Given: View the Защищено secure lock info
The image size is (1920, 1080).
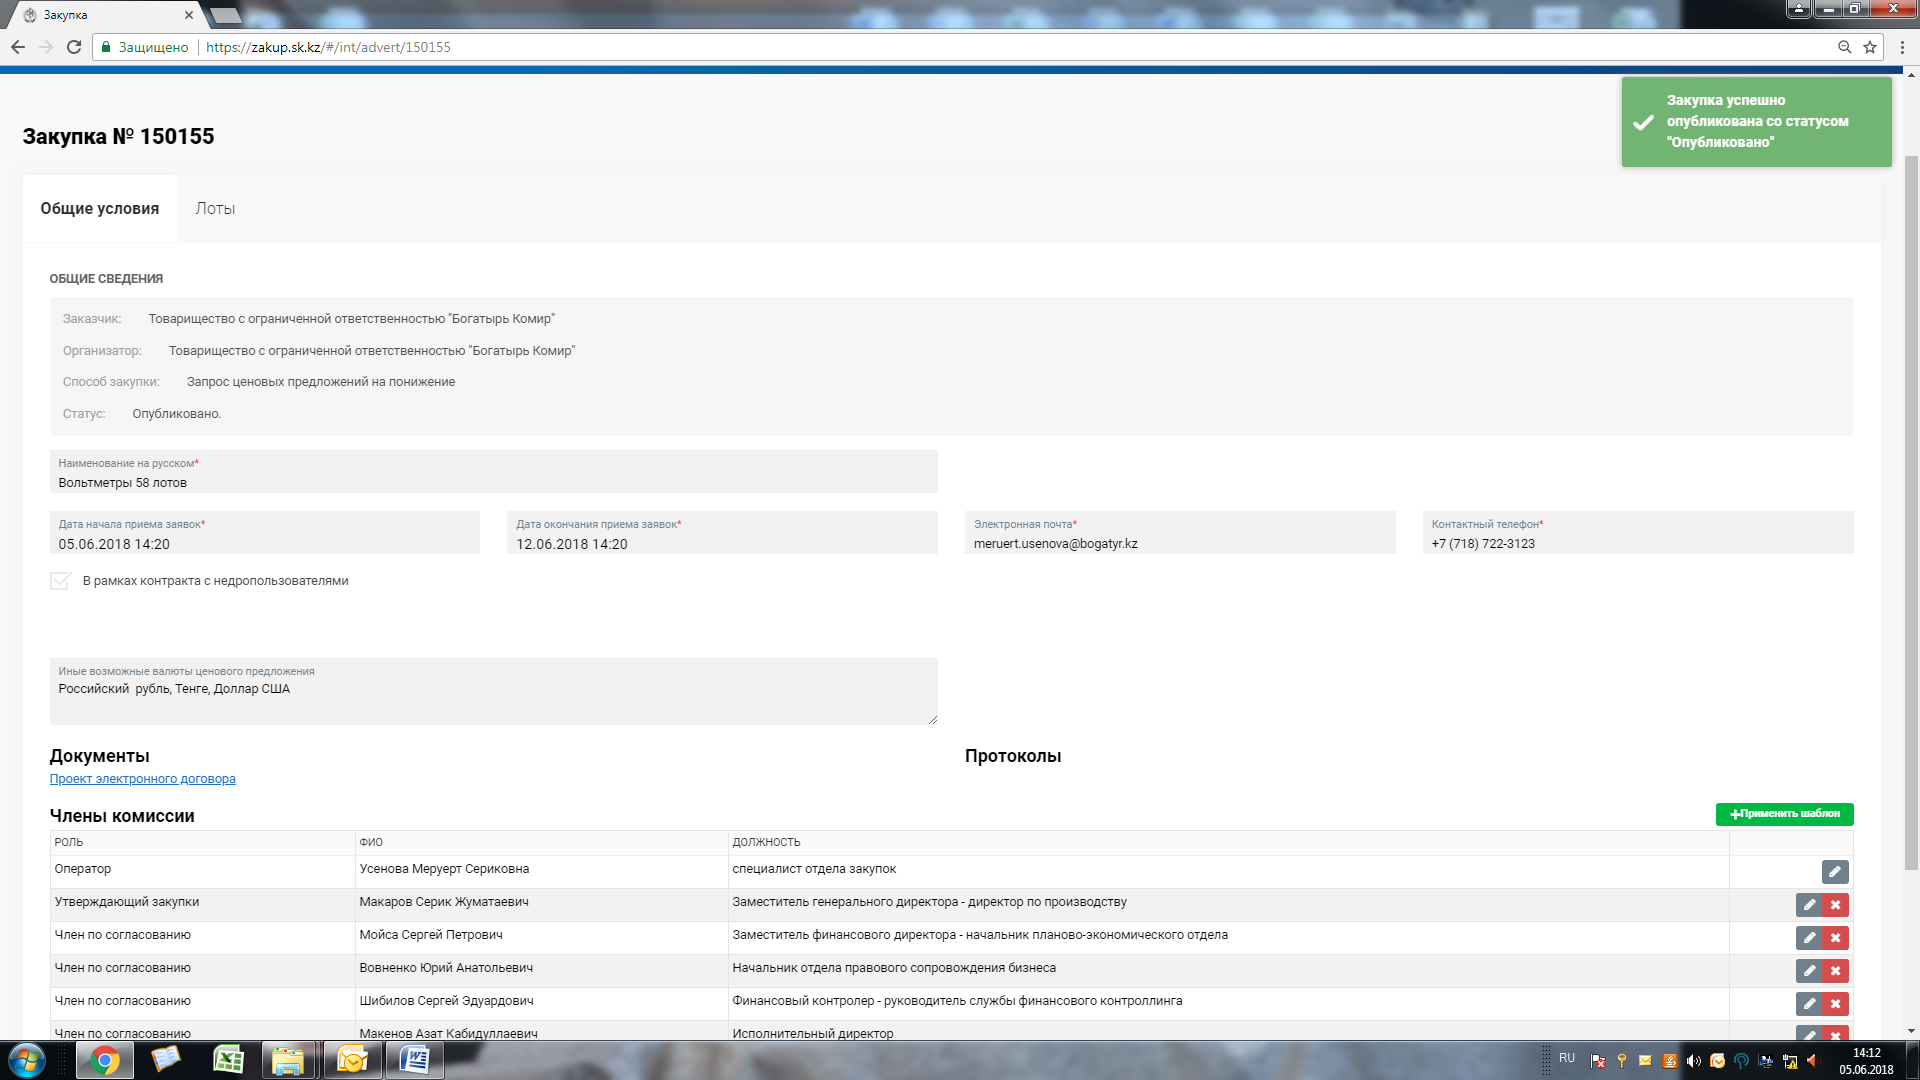Looking at the screenshot, I should (145, 47).
